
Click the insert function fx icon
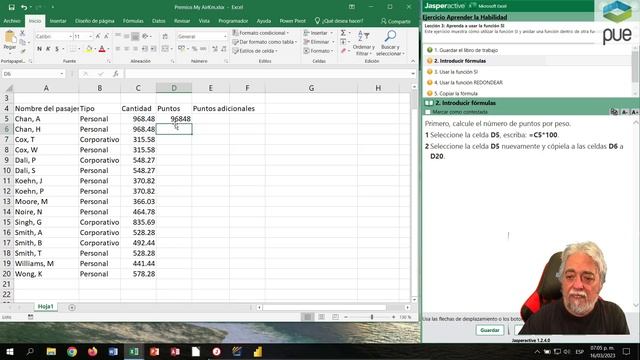[116, 73]
